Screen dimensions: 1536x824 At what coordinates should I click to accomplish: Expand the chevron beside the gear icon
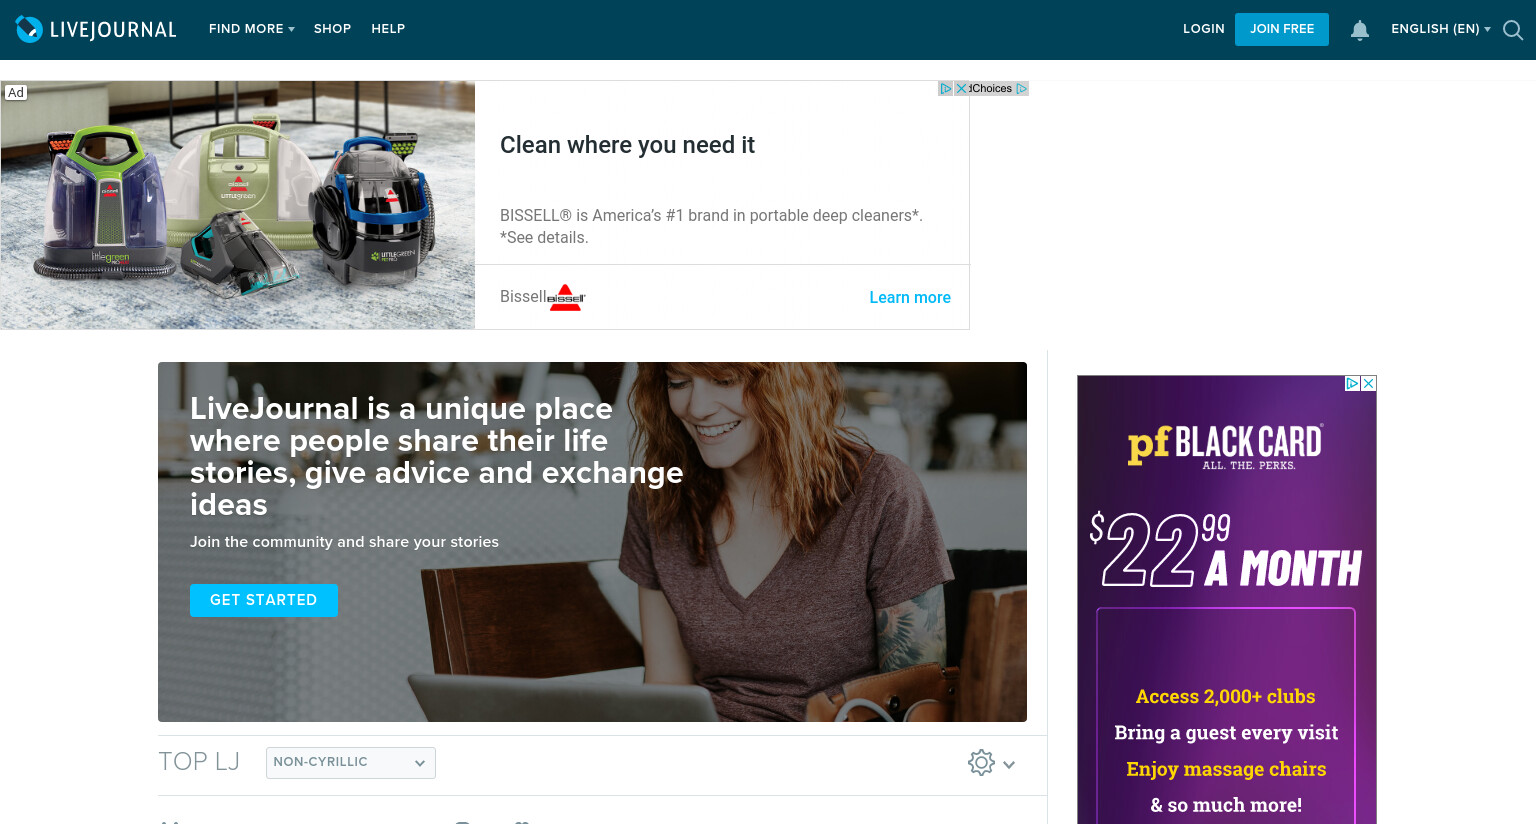tap(1009, 764)
